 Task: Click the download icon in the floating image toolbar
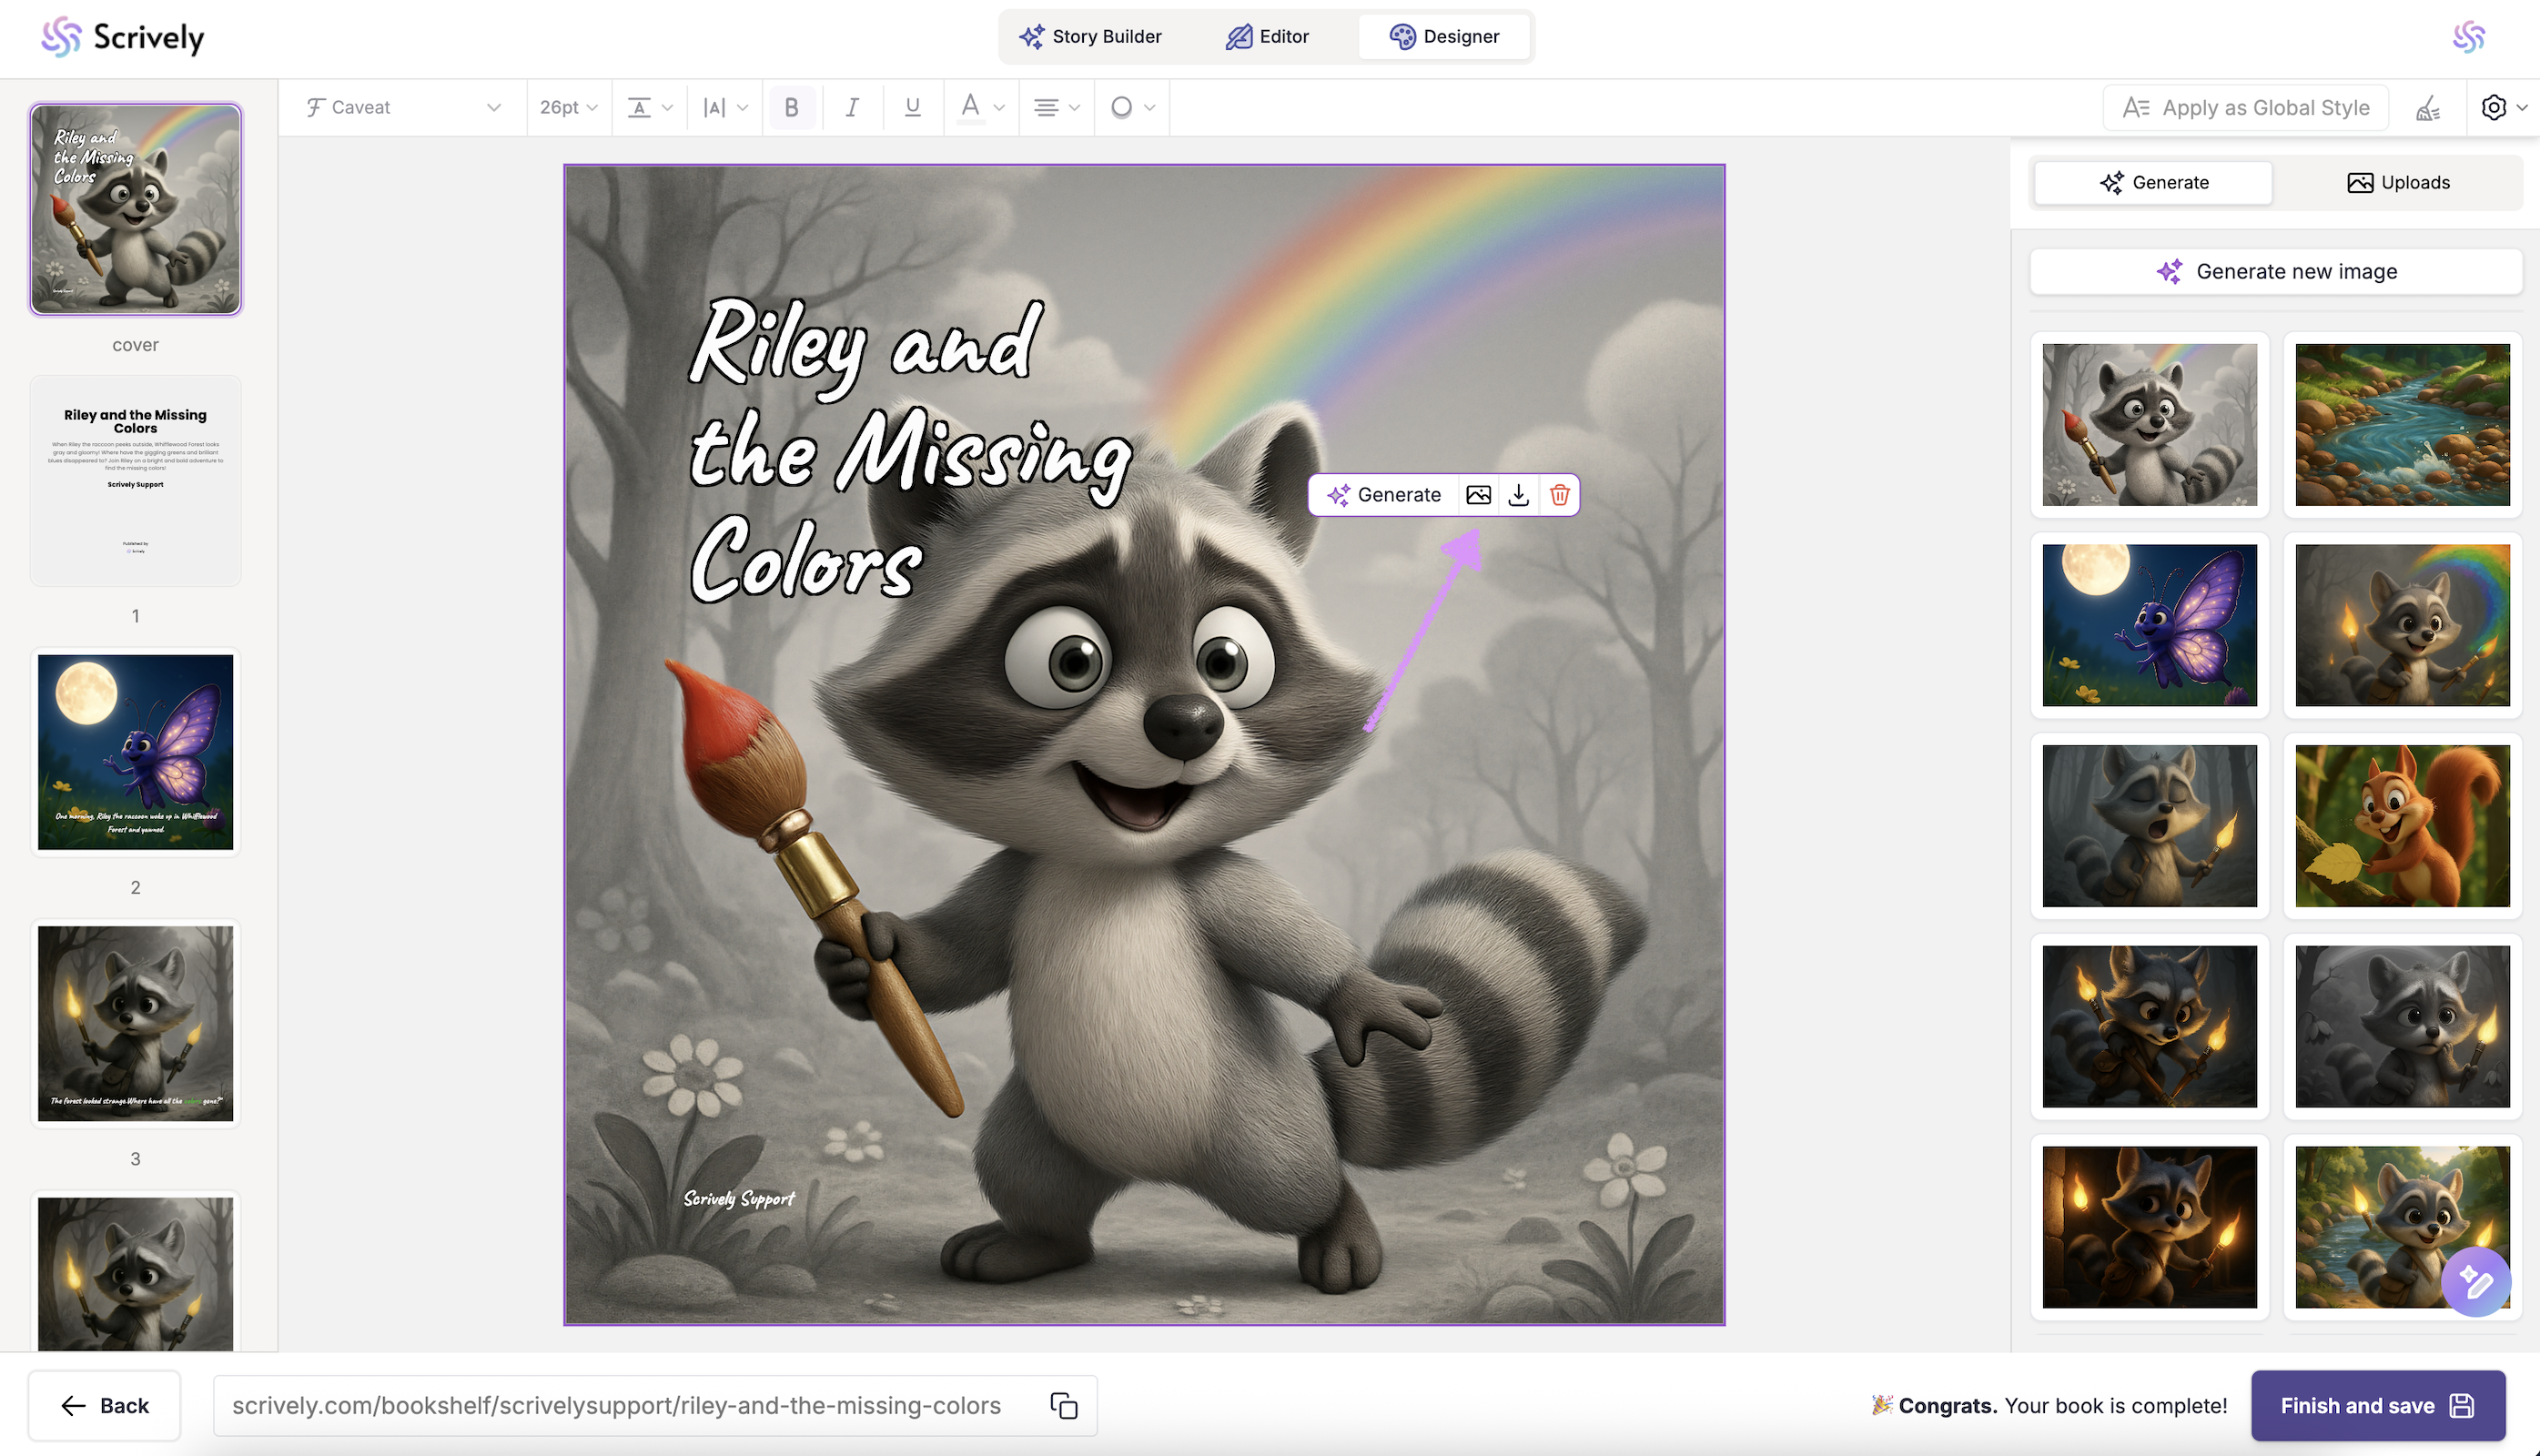tap(1518, 495)
